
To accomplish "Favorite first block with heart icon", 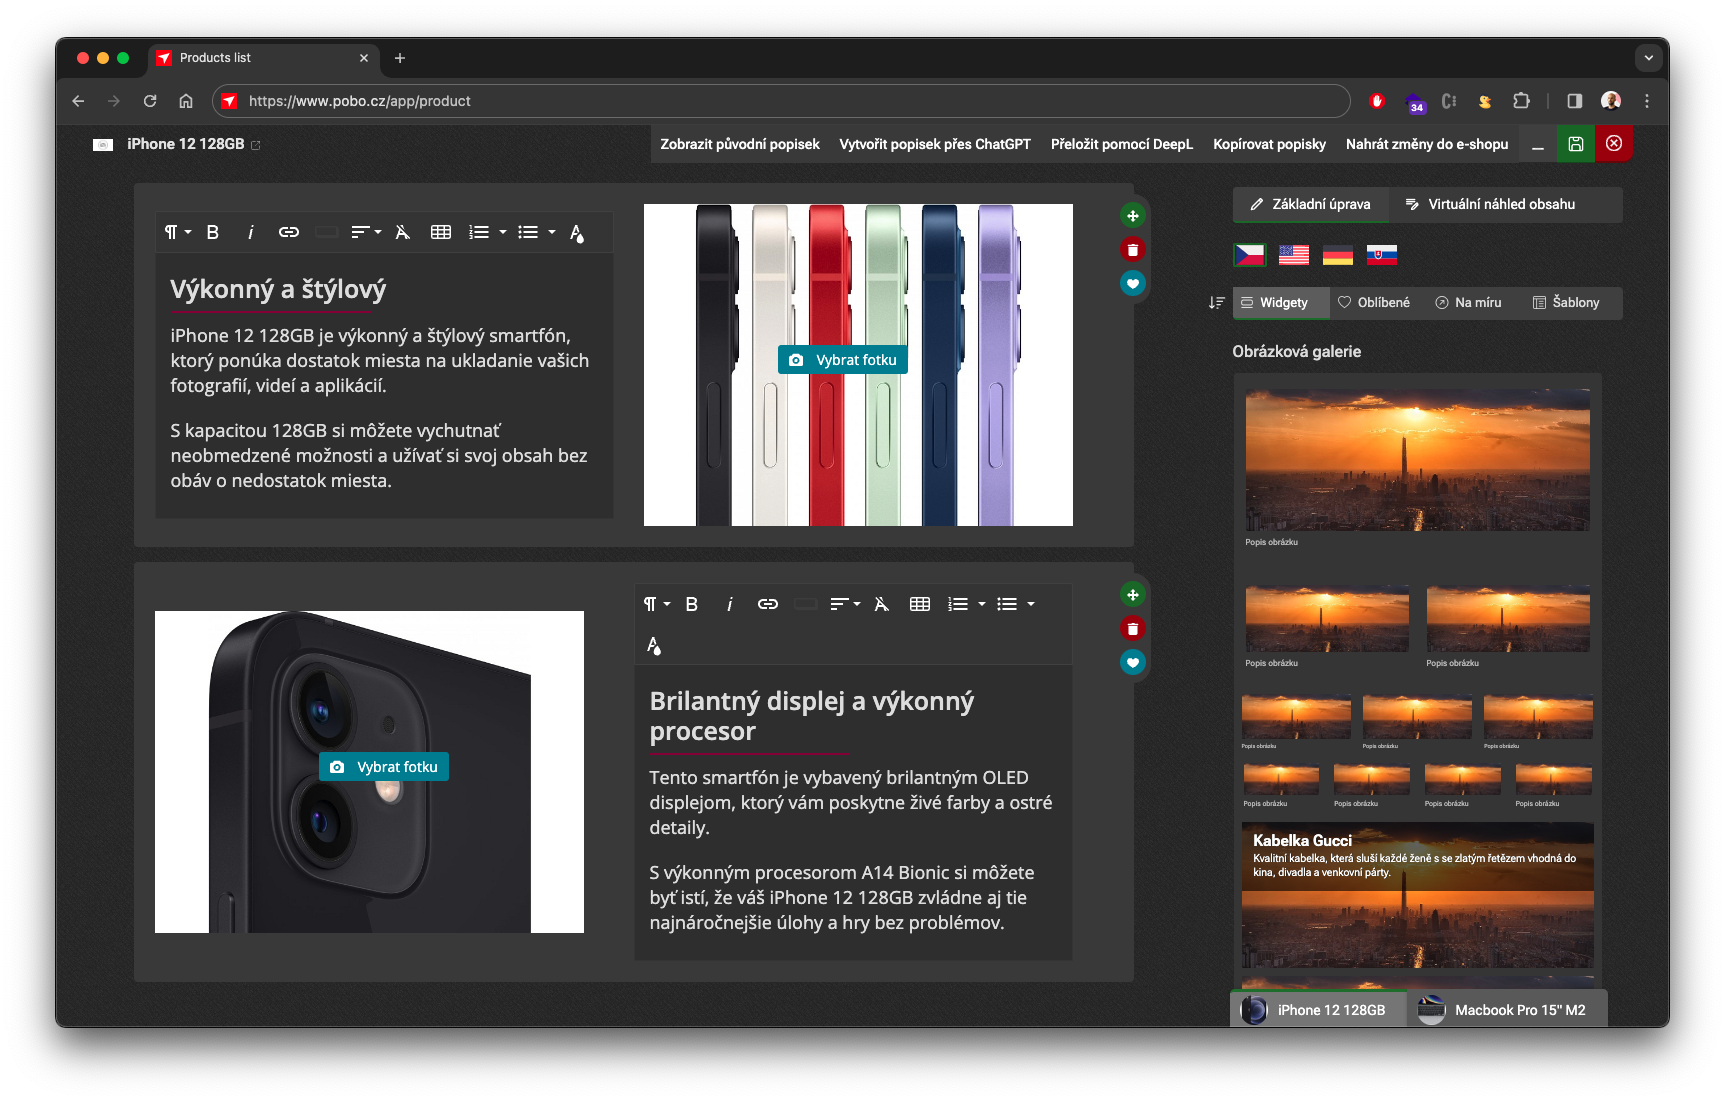I will (1132, 284).
